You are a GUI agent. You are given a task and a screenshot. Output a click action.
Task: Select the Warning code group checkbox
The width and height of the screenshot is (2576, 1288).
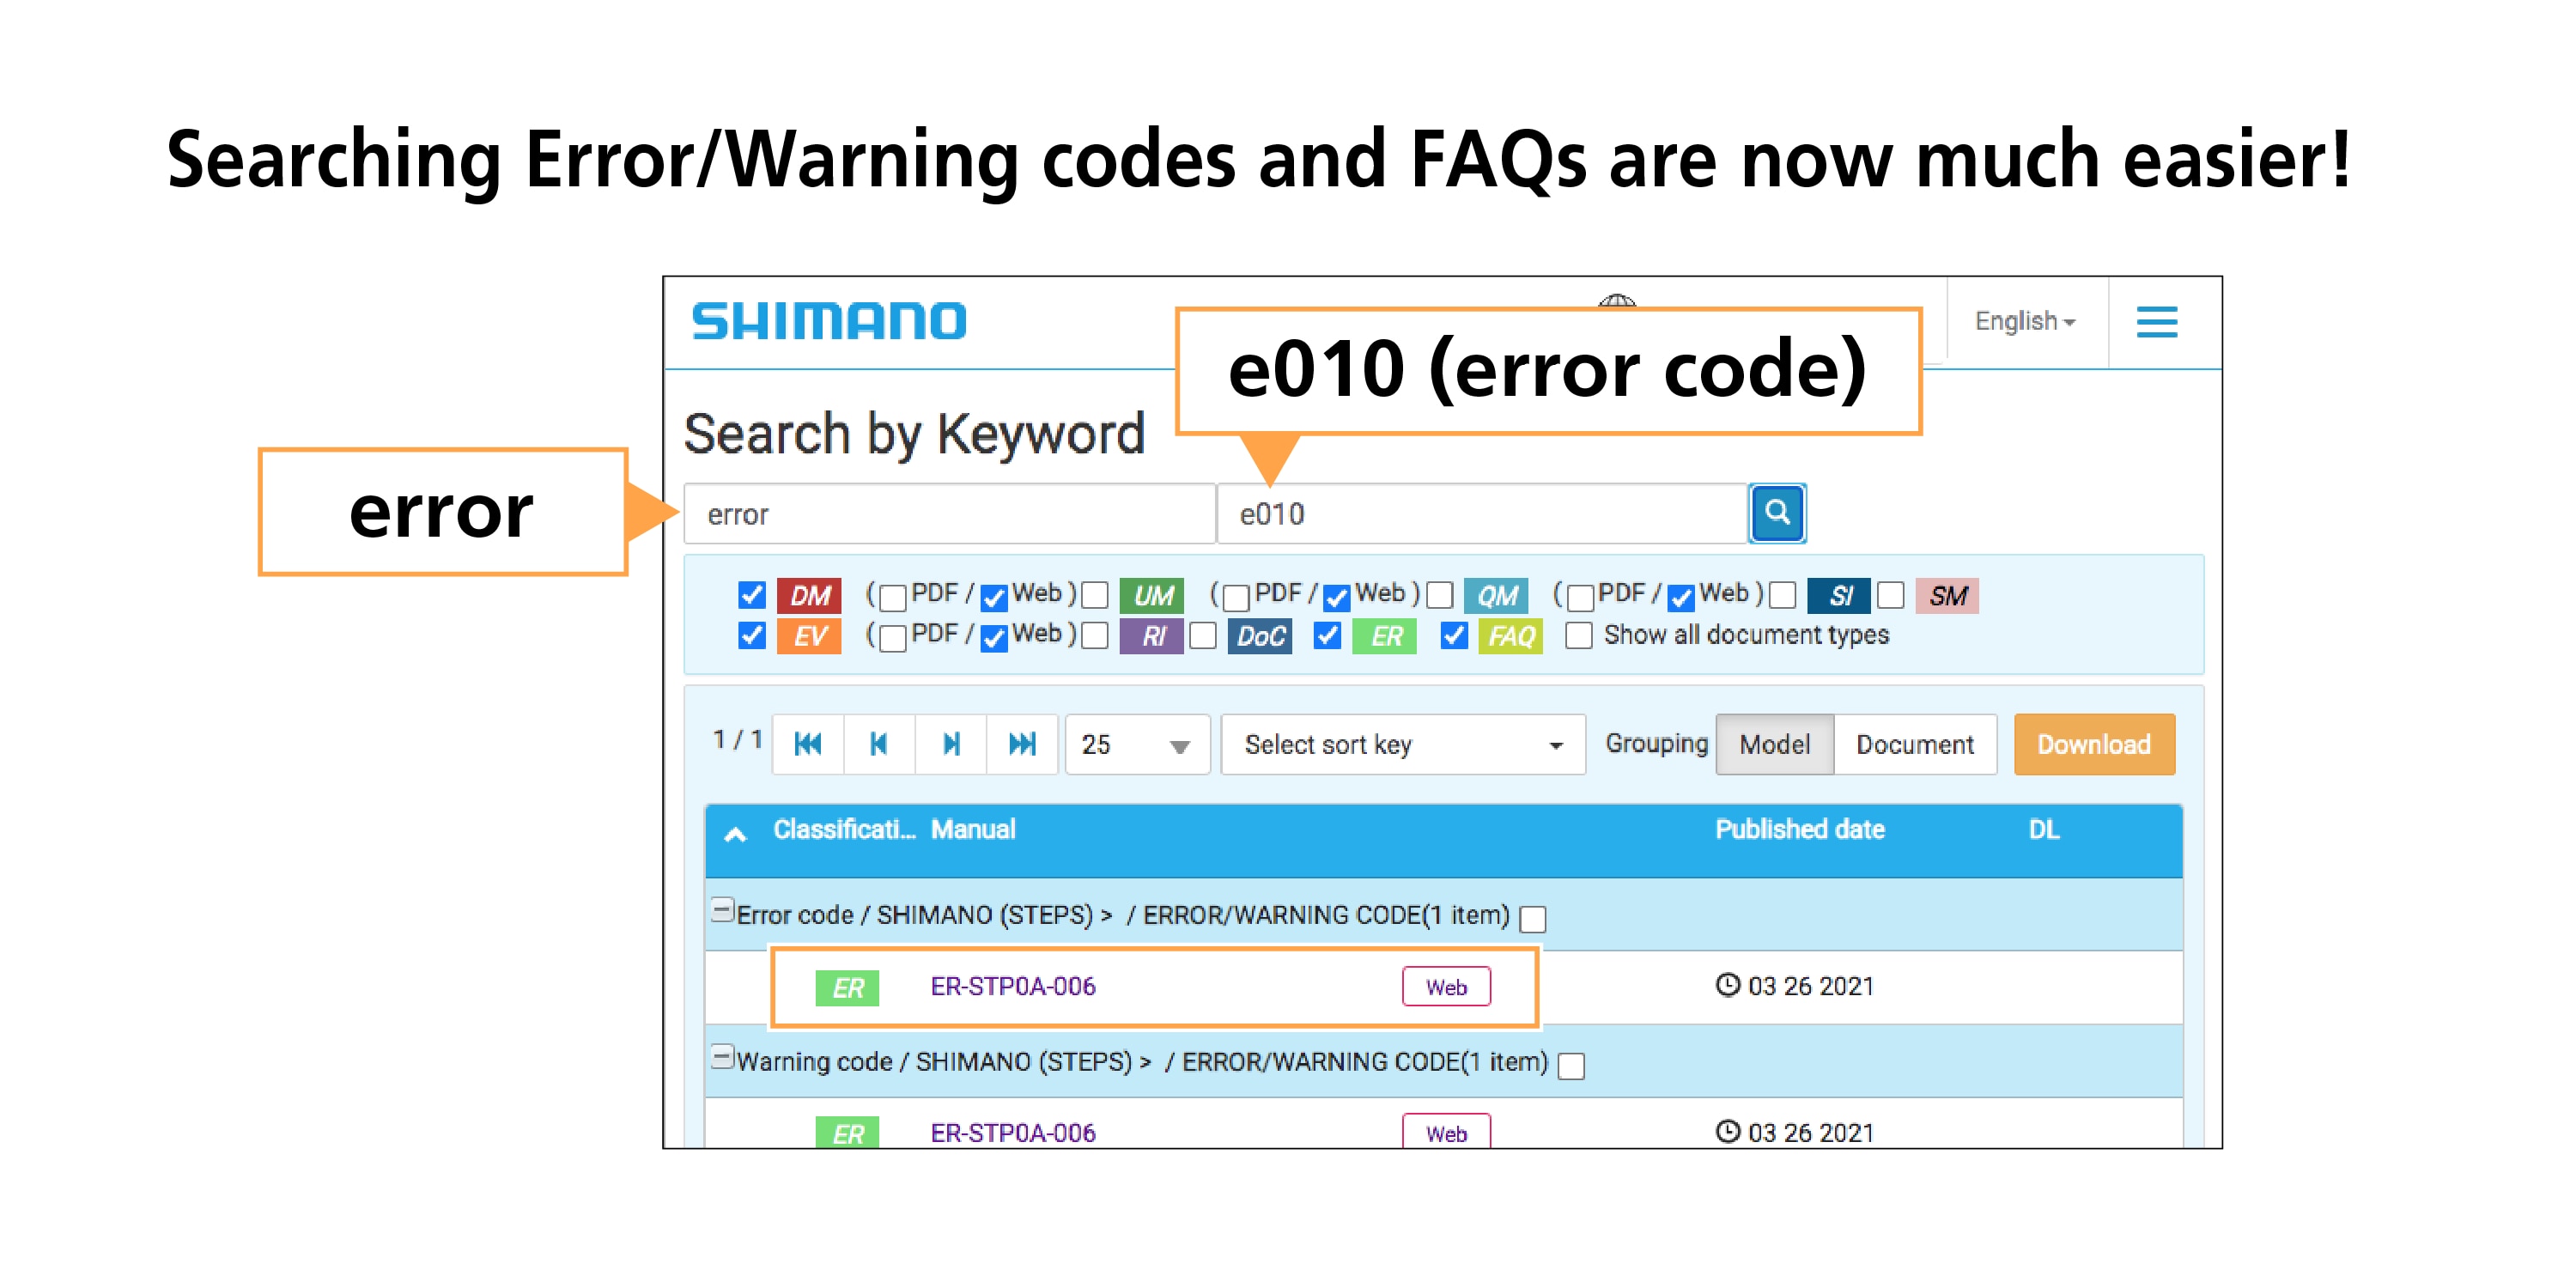click(x=1571, y=1066)
